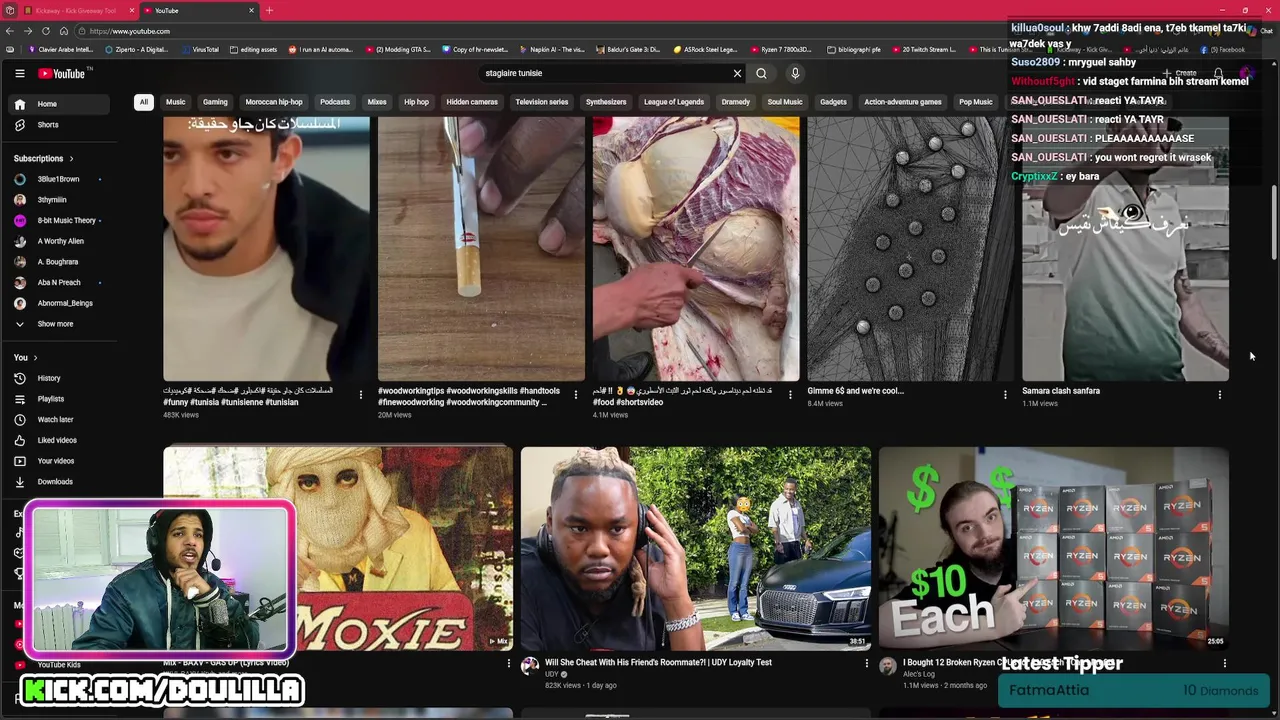
Task: Click the page vertical scrollbar
Action: coord(1274,222)
